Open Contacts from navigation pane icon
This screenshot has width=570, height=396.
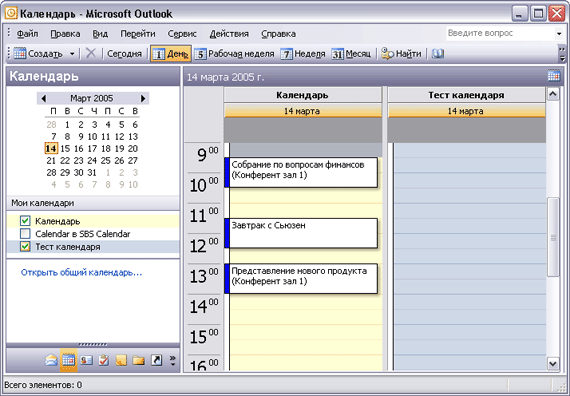pyautogui.click(x=86, y=360)
